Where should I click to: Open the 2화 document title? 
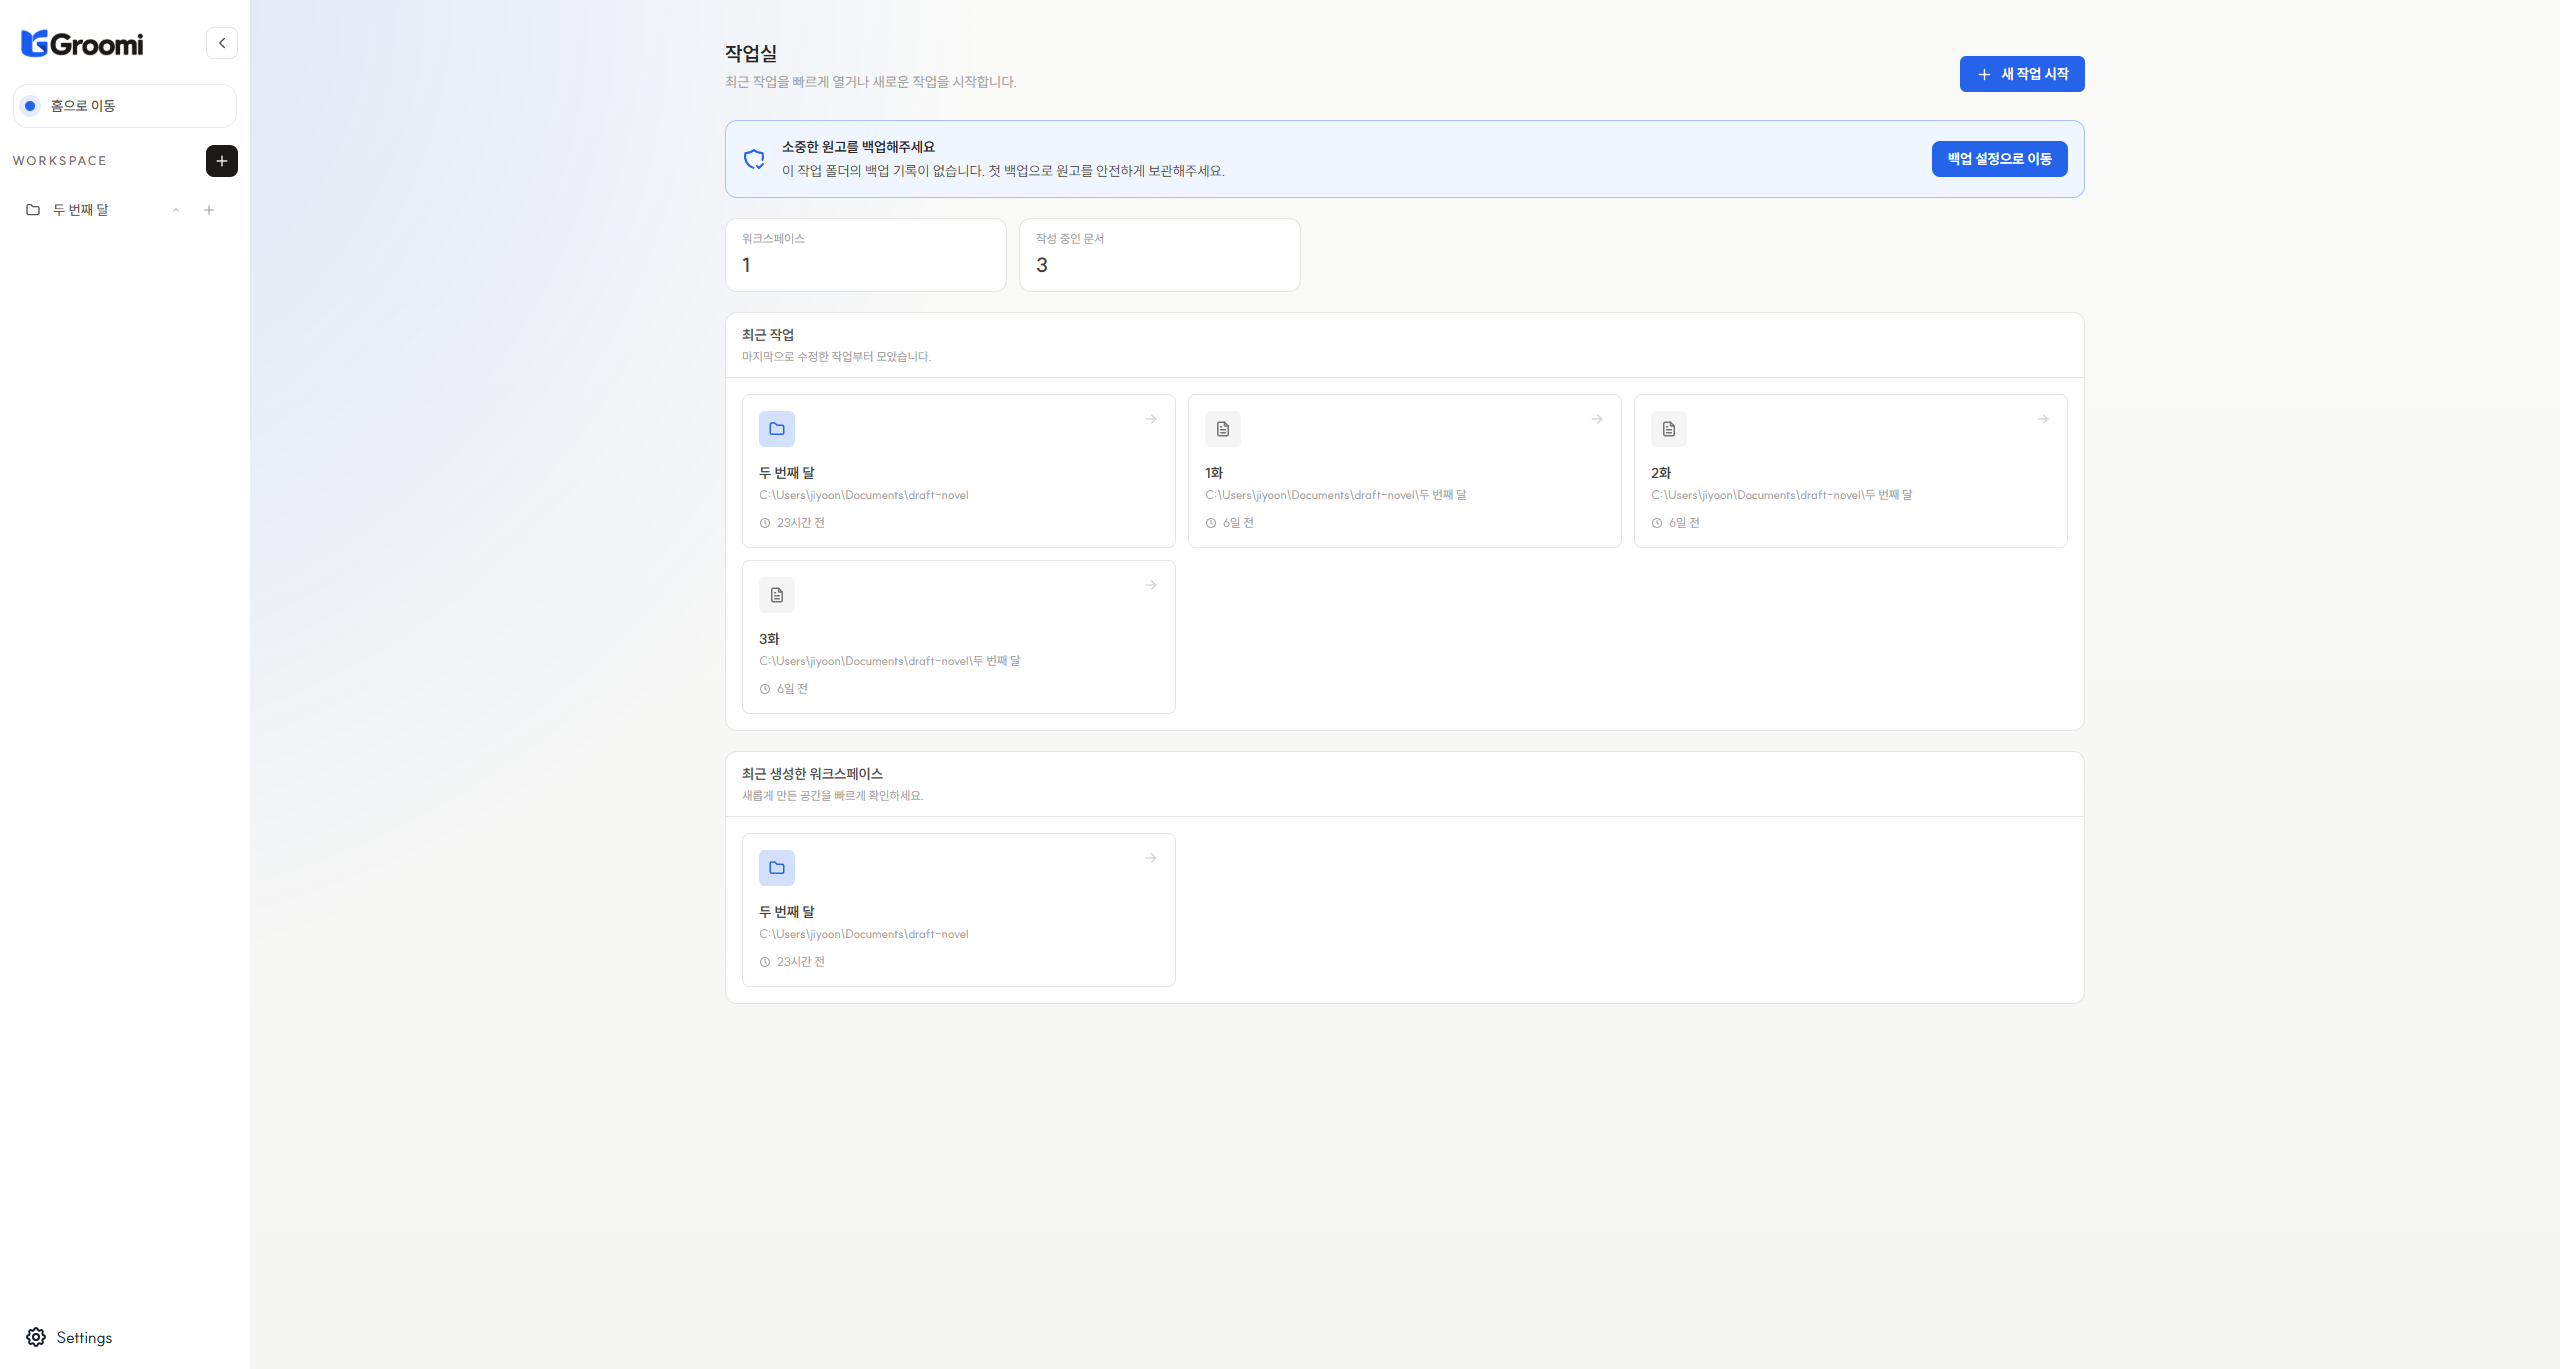click(1661, 473)
